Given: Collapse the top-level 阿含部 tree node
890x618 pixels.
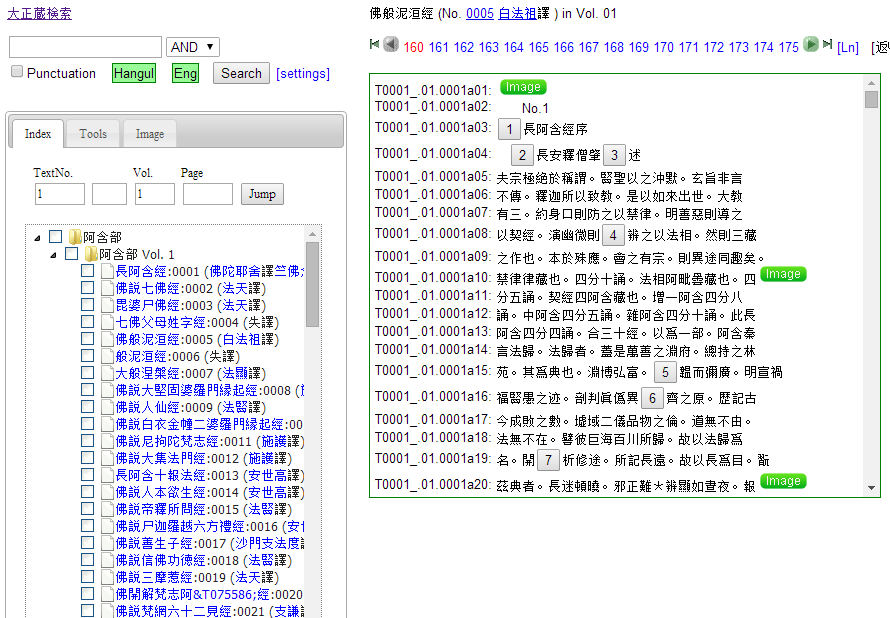Looking at the screenshot, I should click(x=37, y=238).
